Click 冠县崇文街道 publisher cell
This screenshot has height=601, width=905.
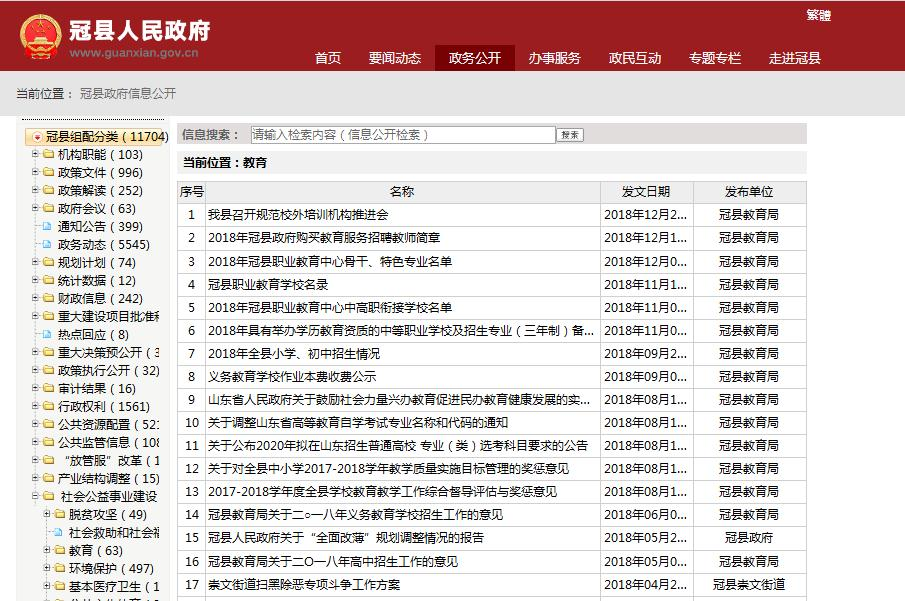[749, 585]
